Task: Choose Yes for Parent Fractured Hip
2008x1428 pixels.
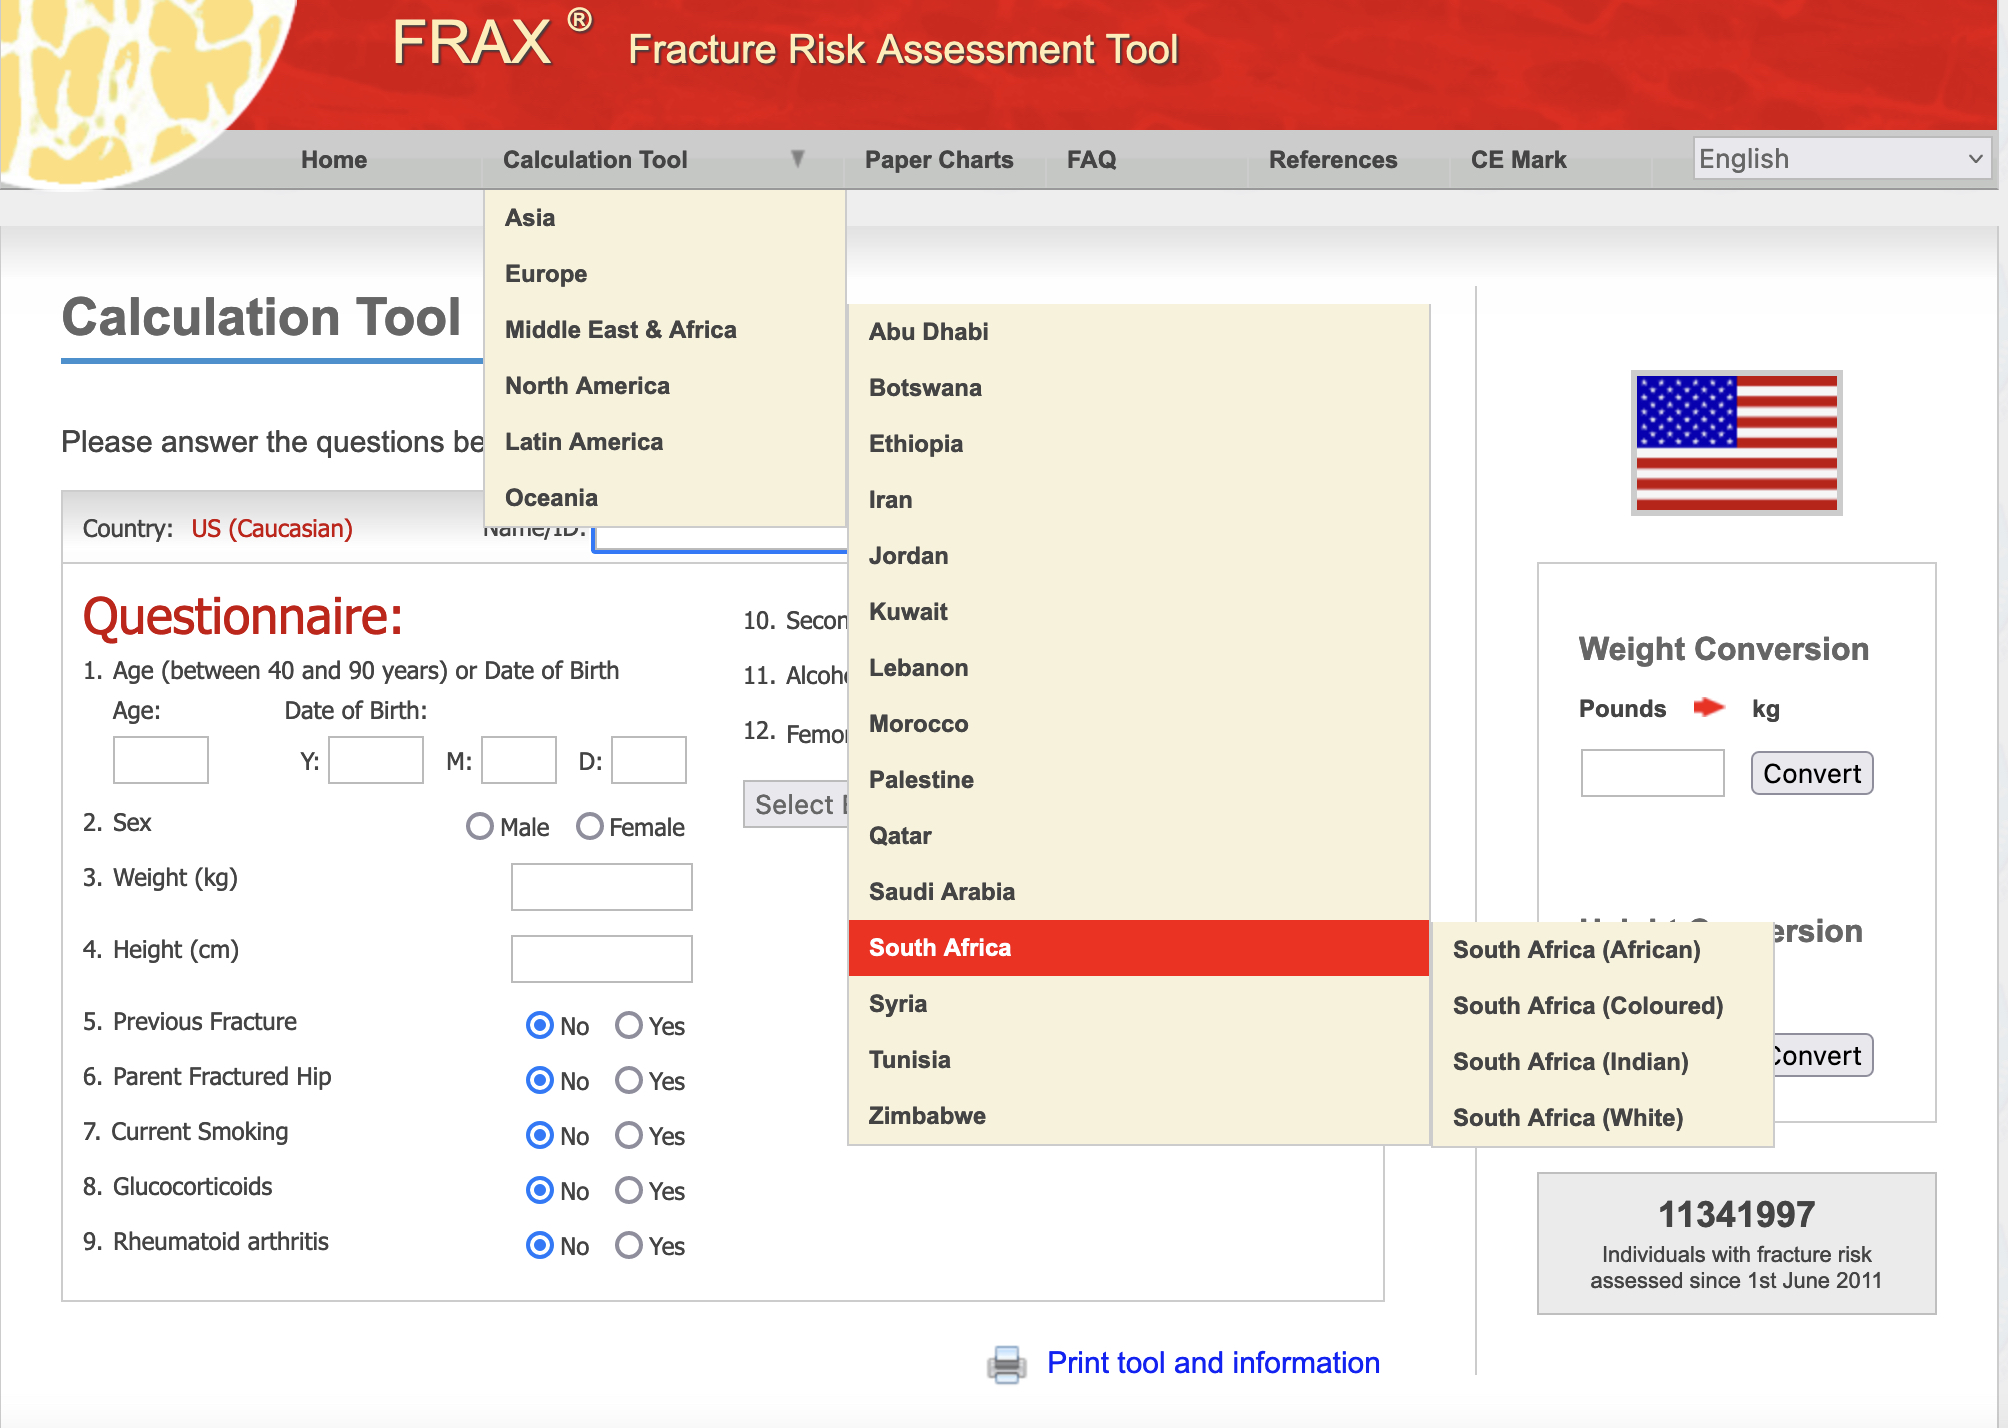Action: tap(629, 1080)
